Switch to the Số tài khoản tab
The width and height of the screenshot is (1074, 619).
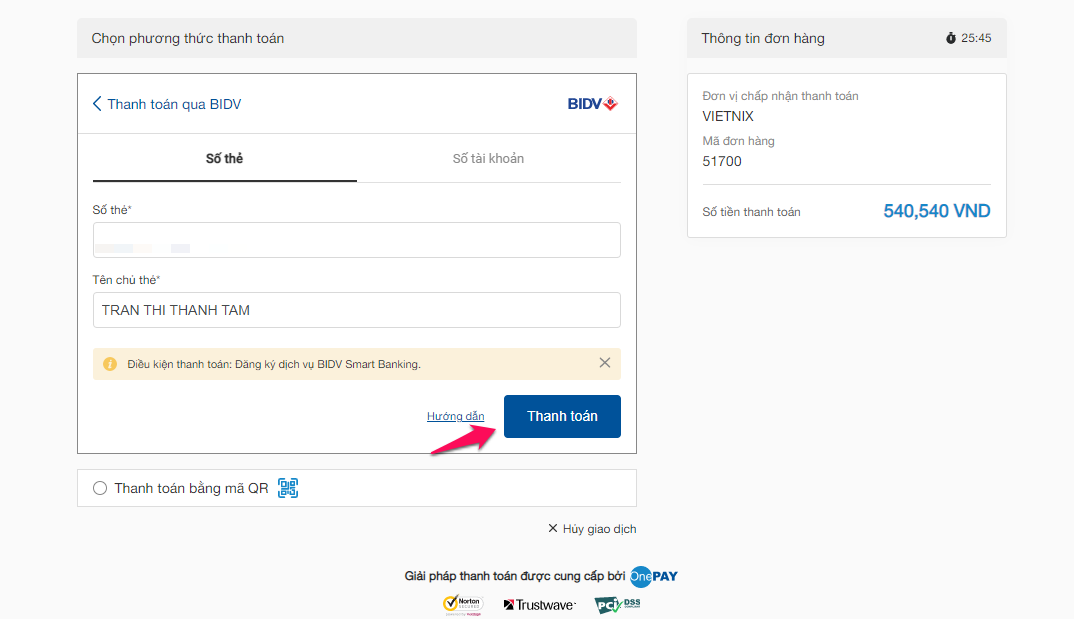488,159
